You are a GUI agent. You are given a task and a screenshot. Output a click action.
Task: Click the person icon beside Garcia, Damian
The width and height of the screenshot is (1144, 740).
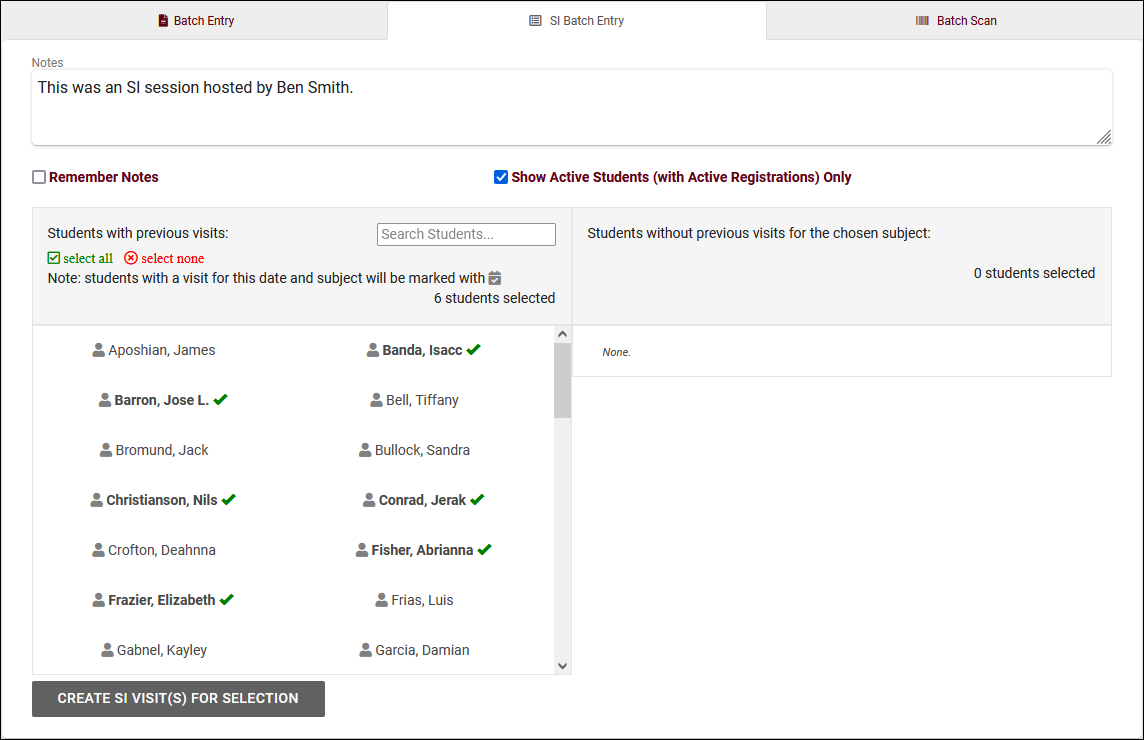click(x=365, y=650)
